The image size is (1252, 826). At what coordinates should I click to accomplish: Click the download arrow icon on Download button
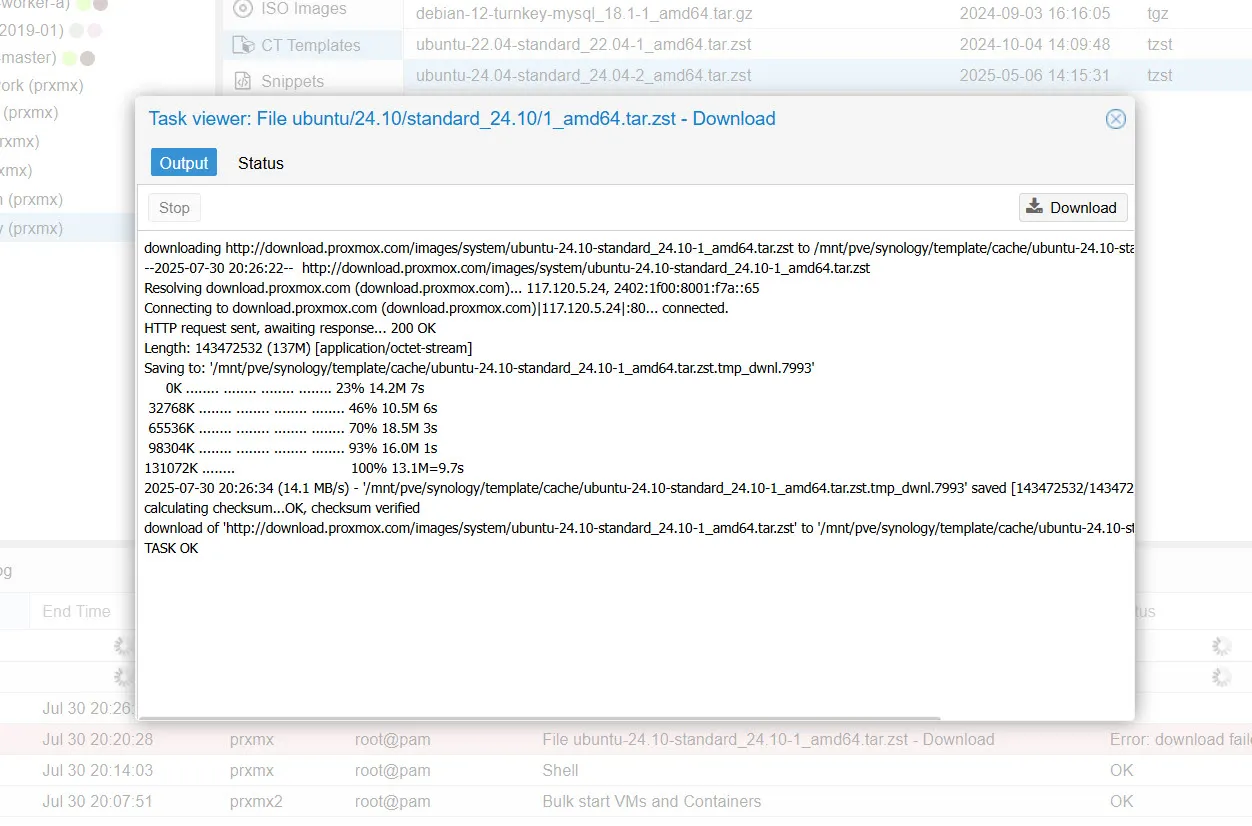coord(1034,207)
